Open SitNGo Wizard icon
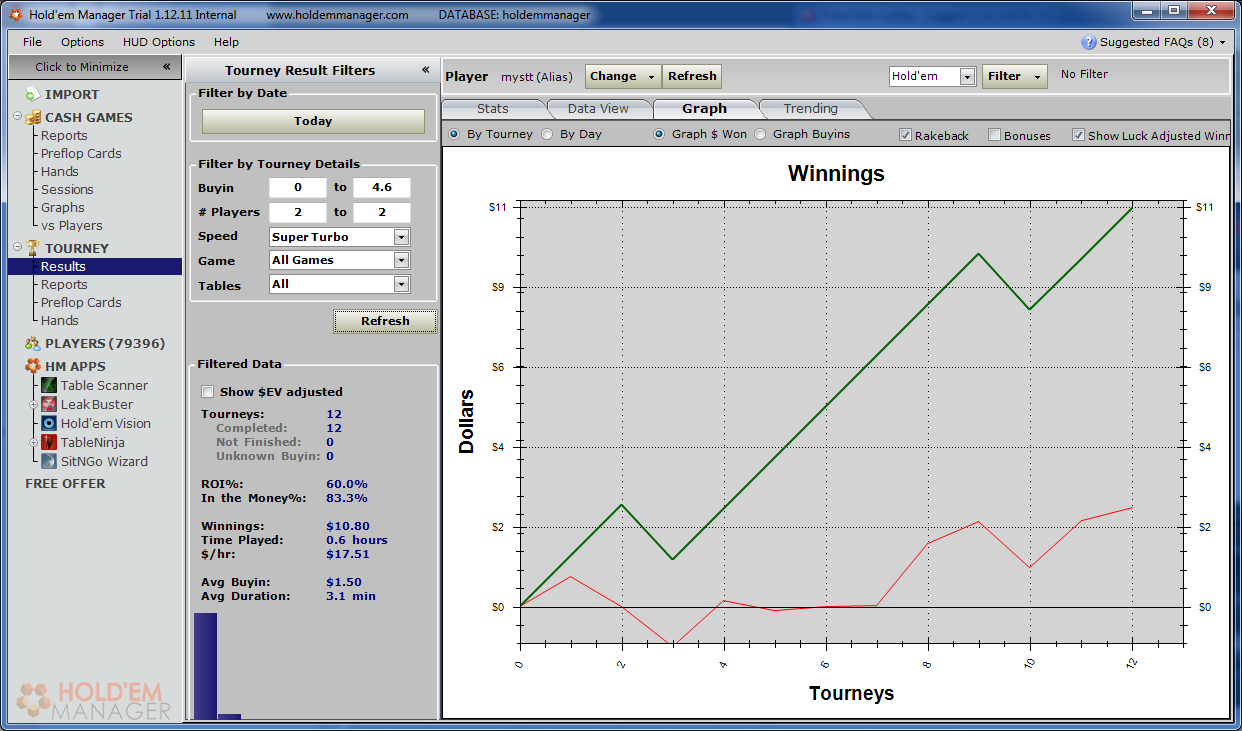Image resolution: width=1242 pixels, height=731 pixels. [49, 461]
